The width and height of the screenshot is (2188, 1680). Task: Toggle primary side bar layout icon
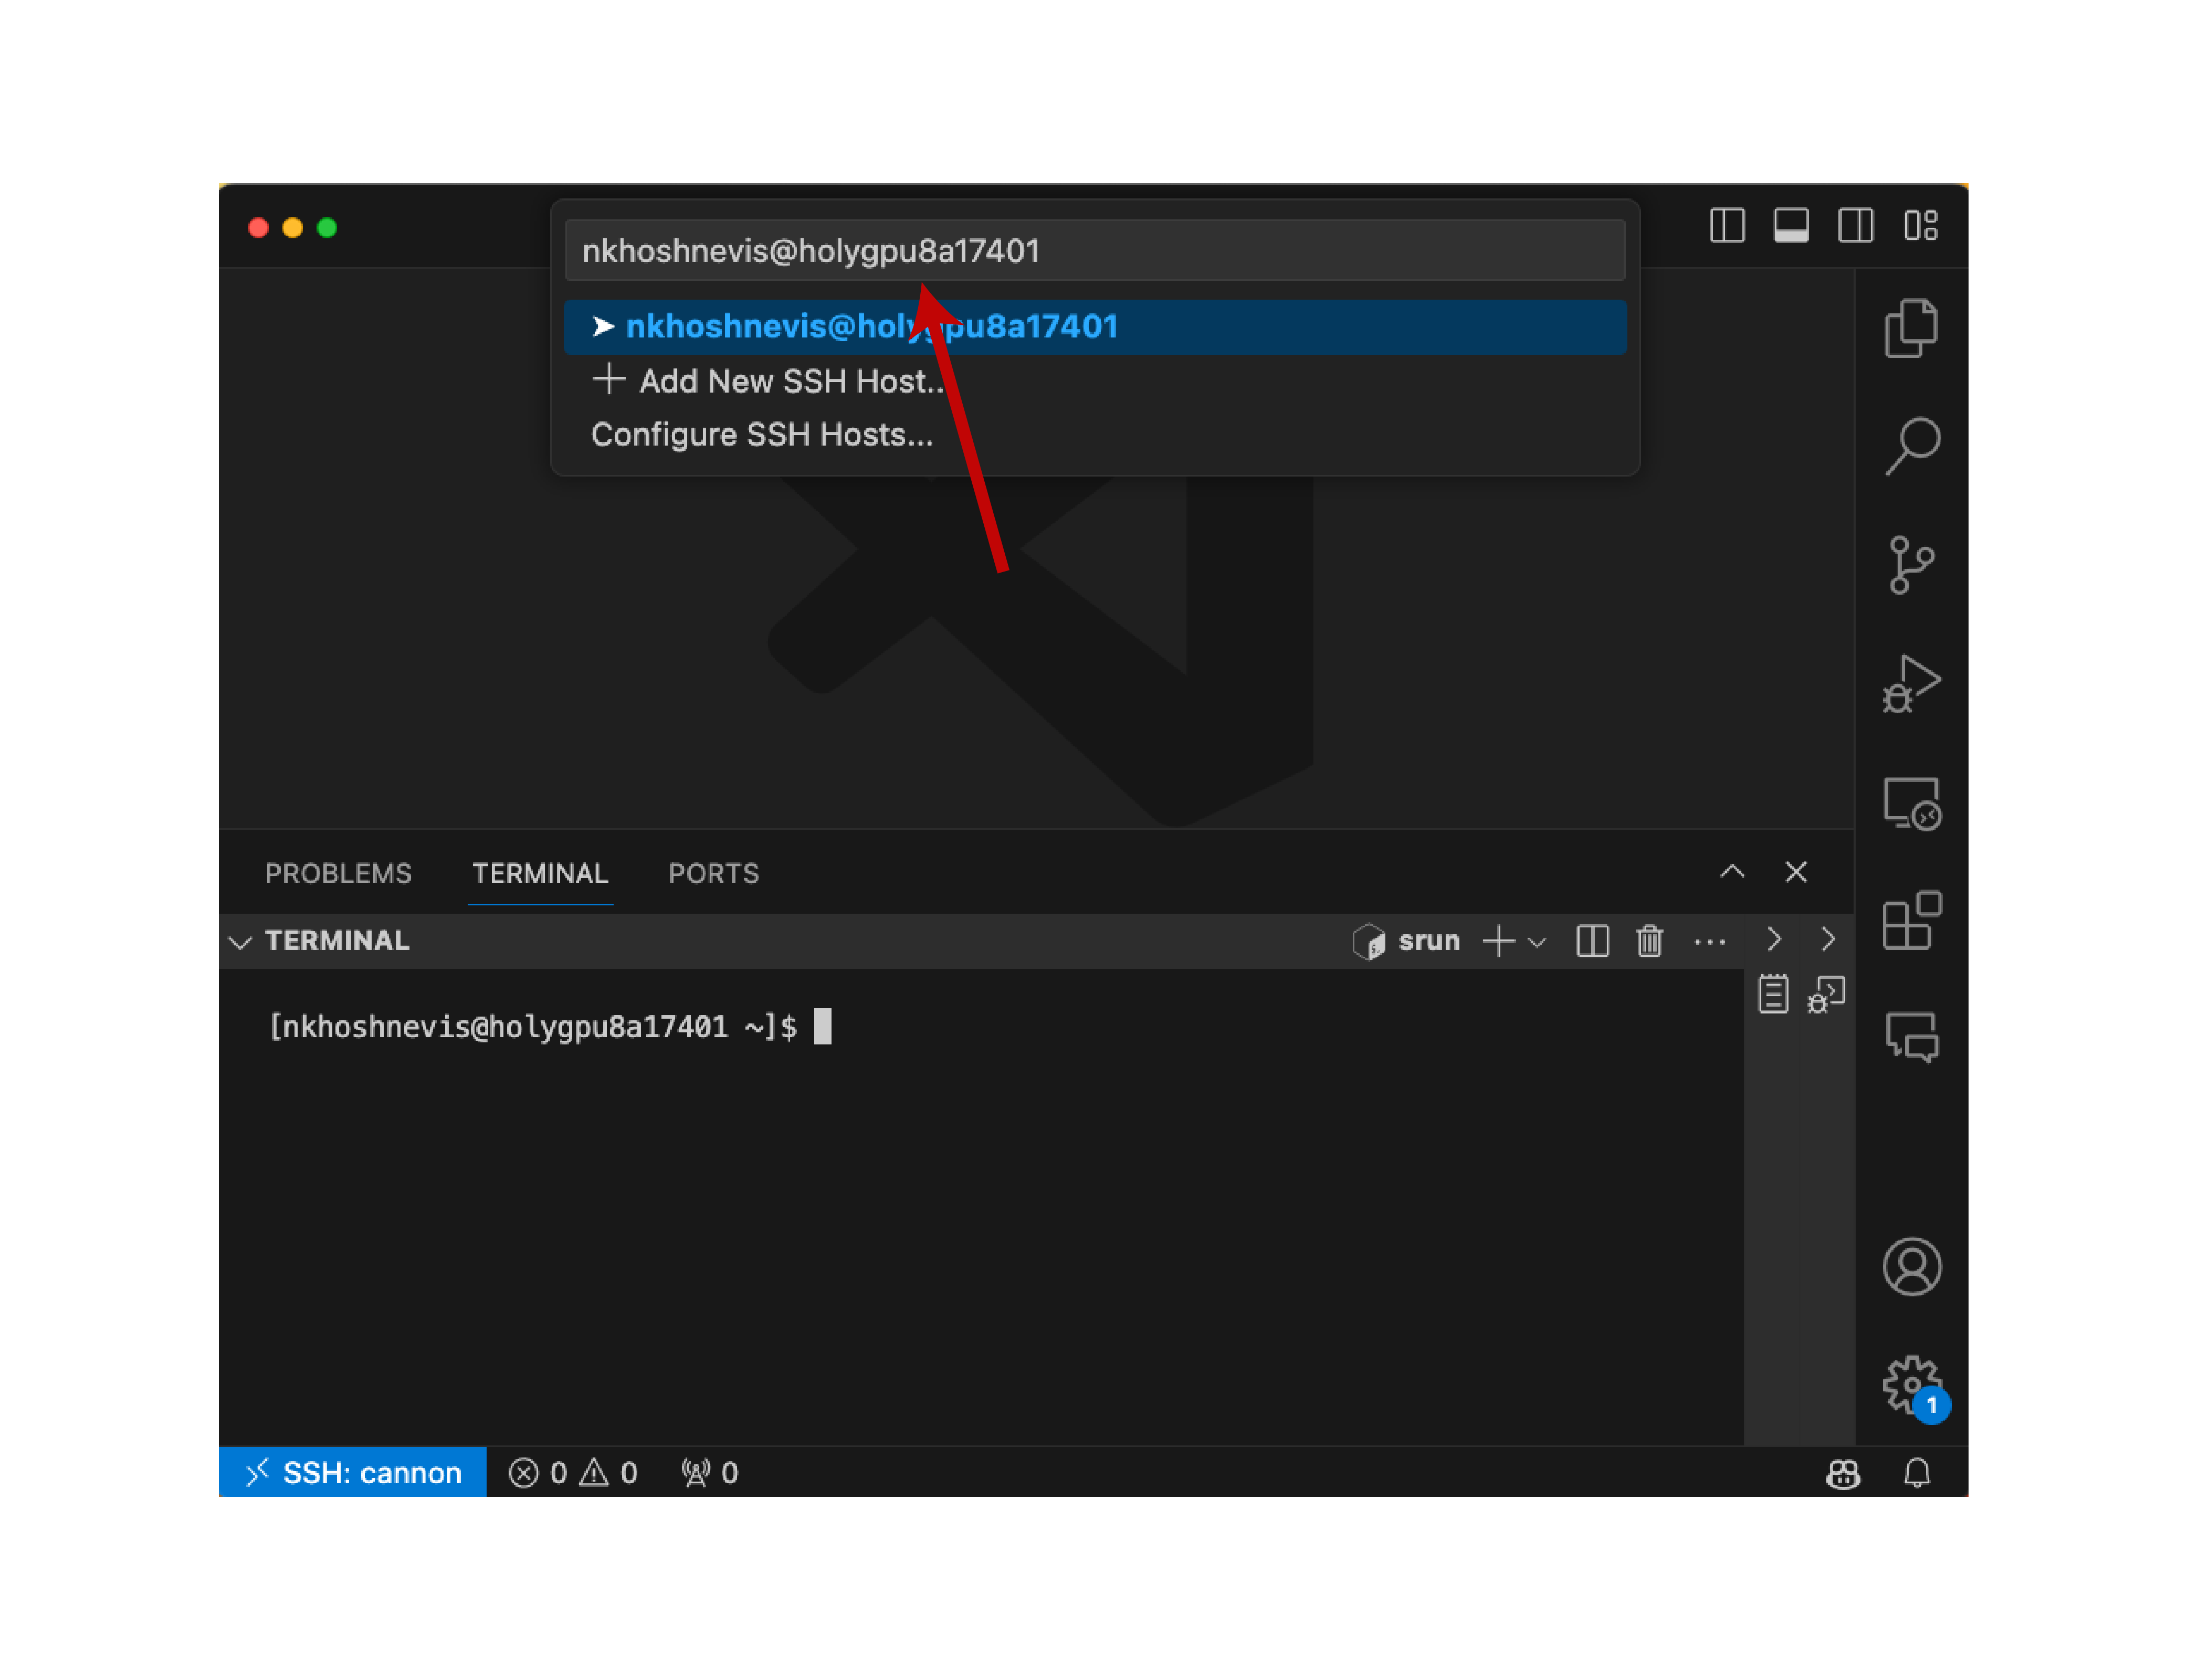click(1727, 225)
